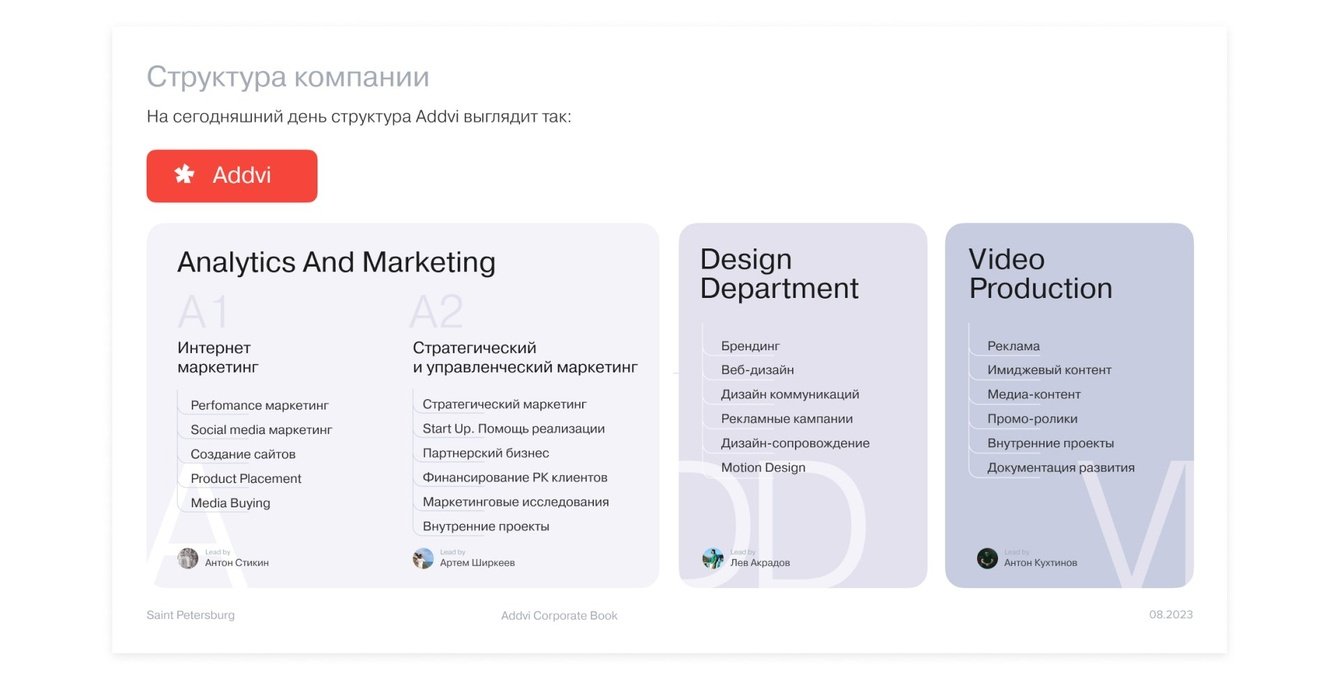Select 'Партнерский бизнес' list item
The height and width of the screenshot is (681, 1340).
[486, 453]
